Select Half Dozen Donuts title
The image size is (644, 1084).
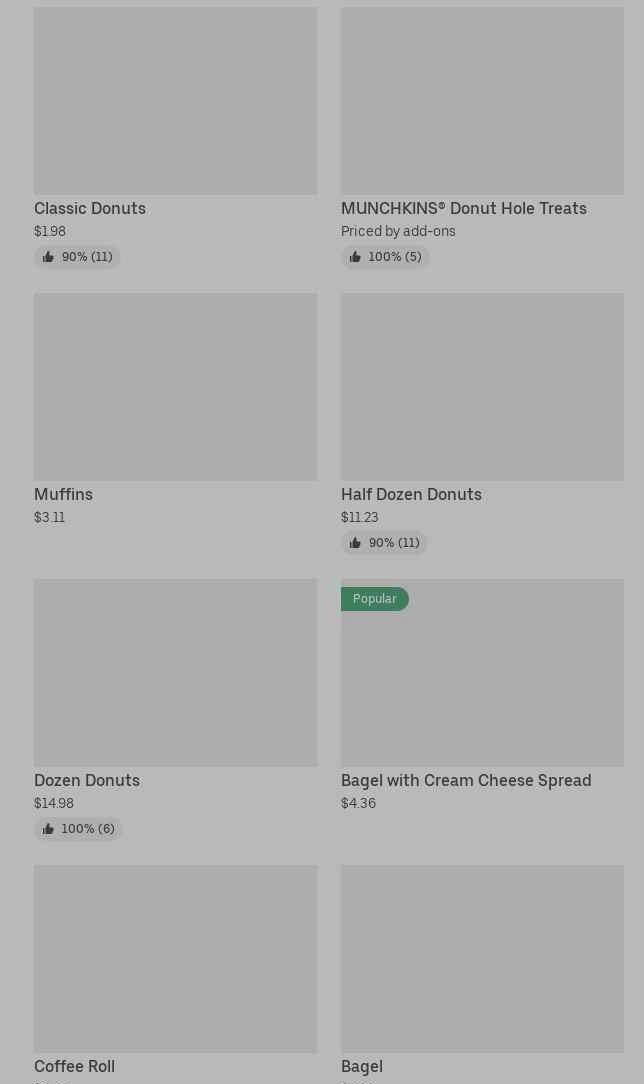411,494
